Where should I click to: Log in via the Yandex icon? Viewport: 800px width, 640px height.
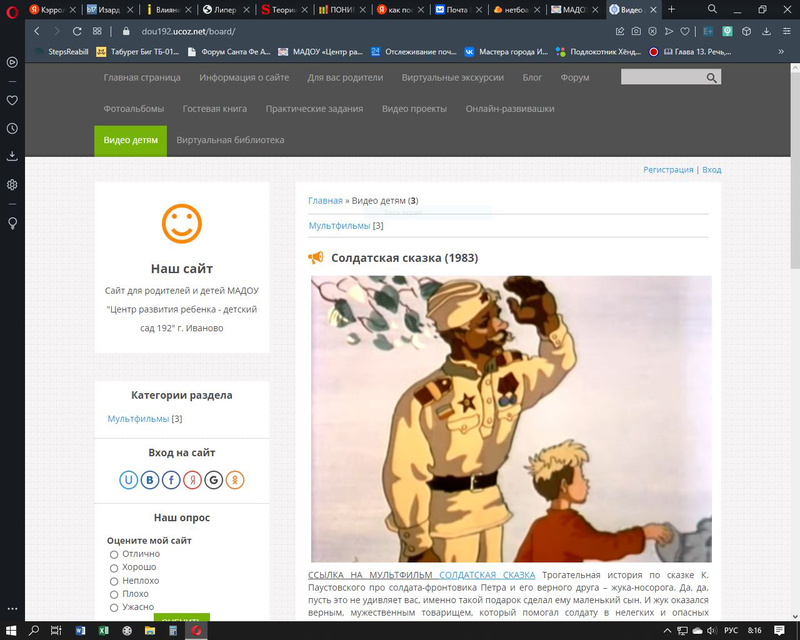[x=192, y=480]
